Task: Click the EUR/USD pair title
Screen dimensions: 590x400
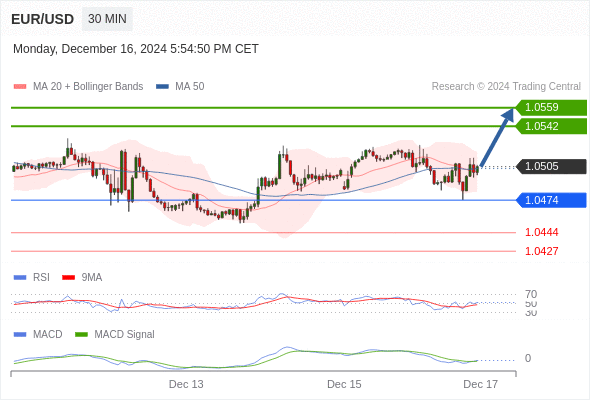Action: coord(43,19)
